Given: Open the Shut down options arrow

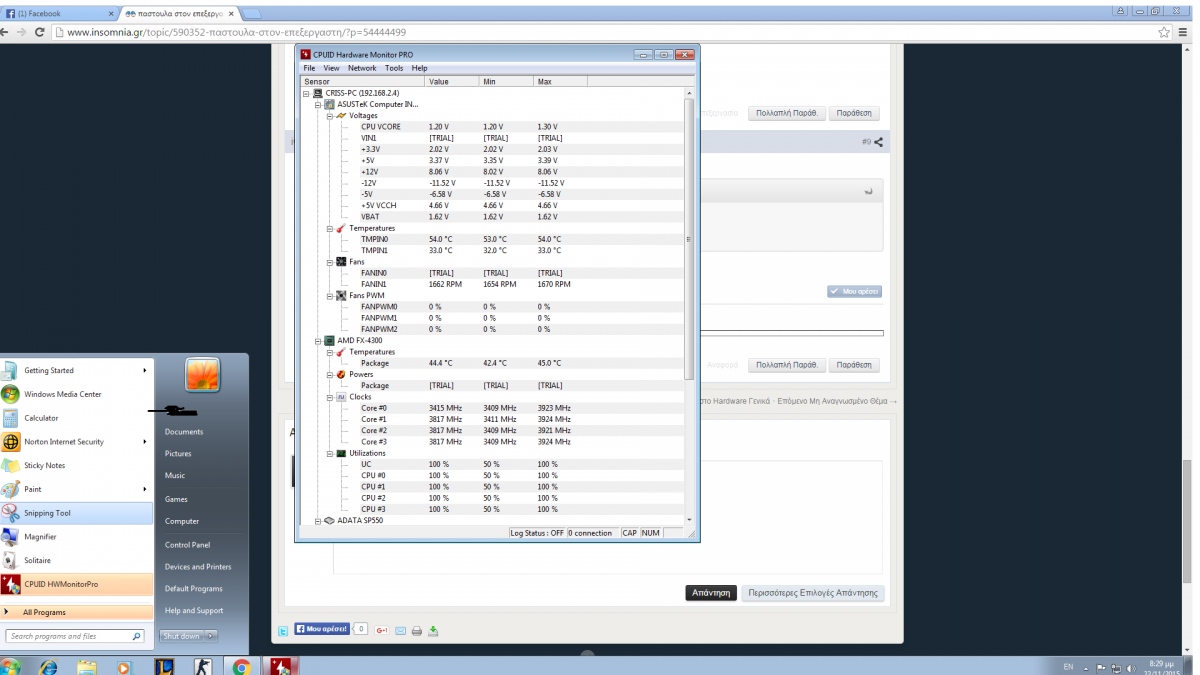Looking at the screenshot, I should pos(211,636).
